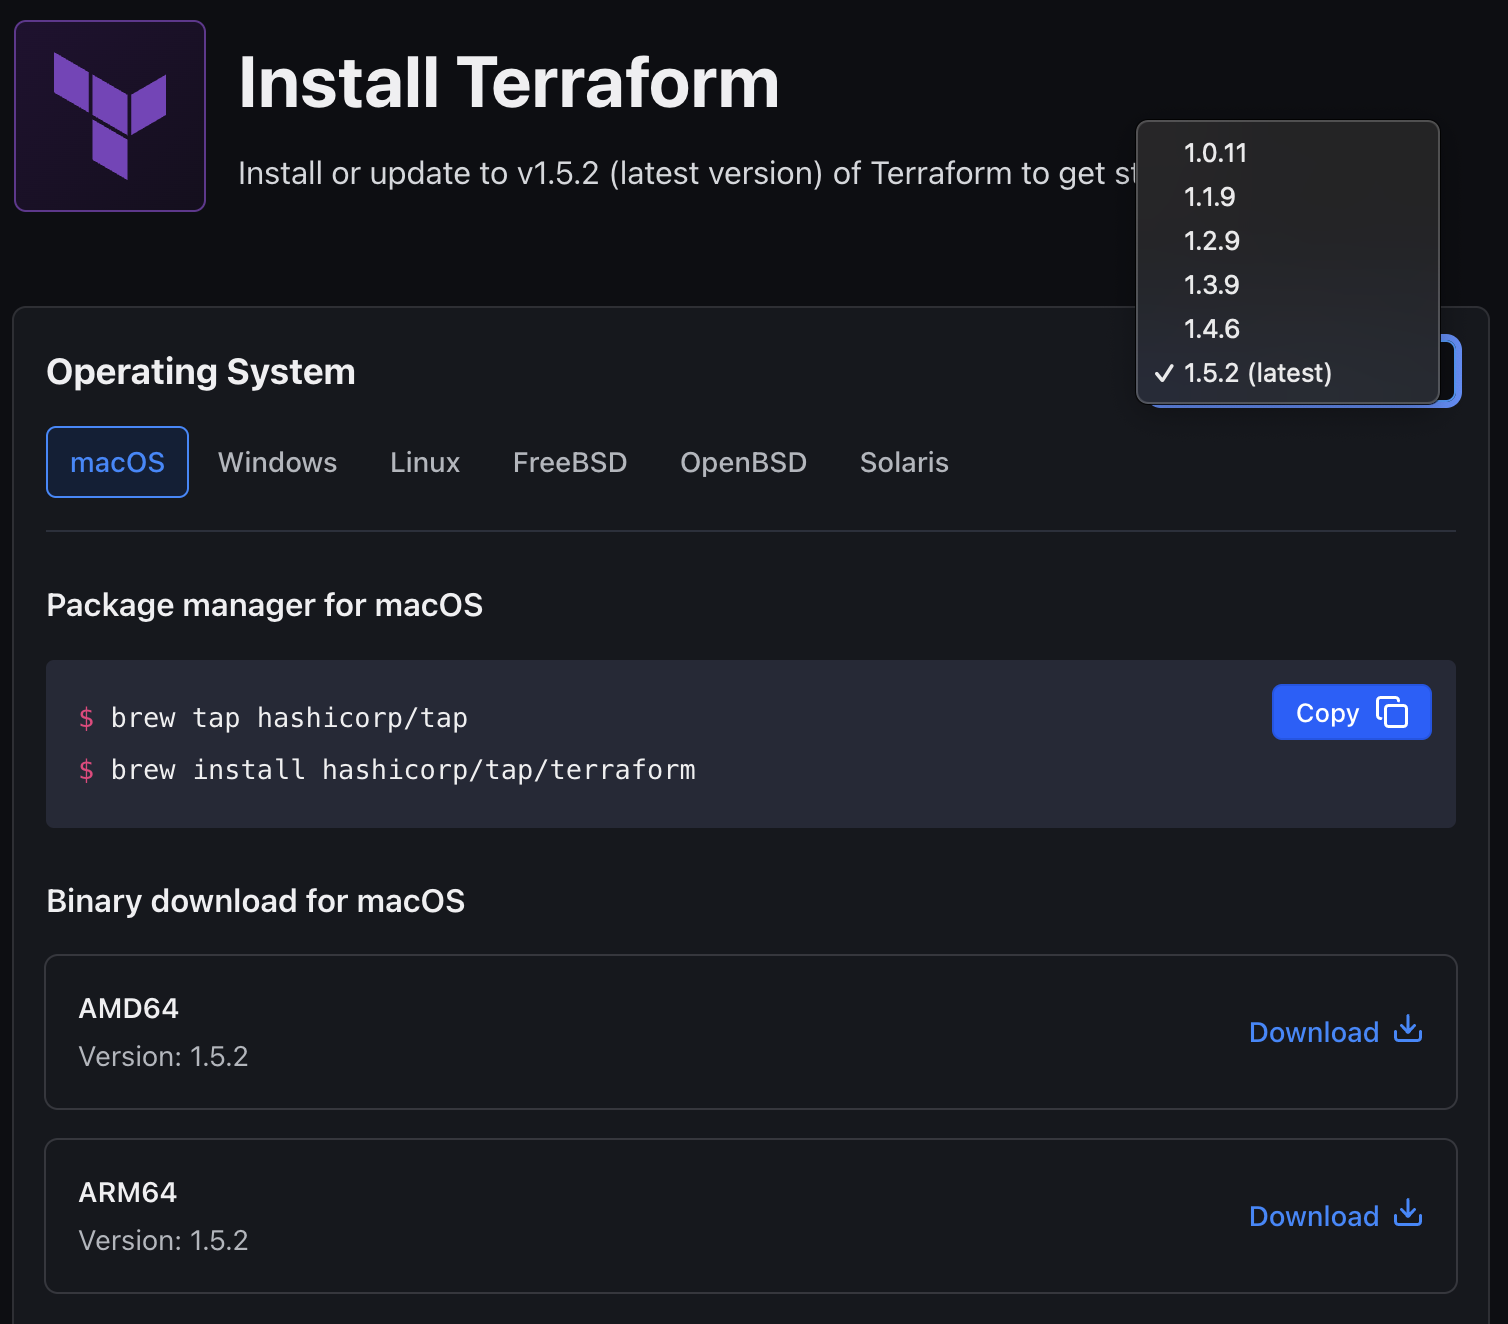This screenshot has width=1508, height=1324.
Task: Open the FreeBSD tab
Action: coord(570,462)
